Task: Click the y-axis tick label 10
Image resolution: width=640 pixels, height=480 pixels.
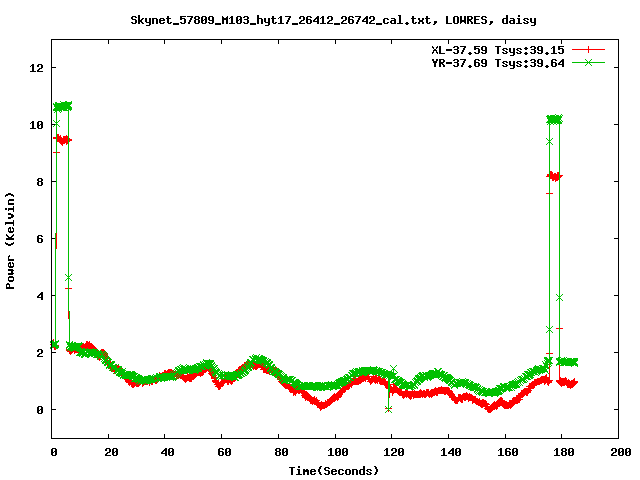Action: point(36,125)
